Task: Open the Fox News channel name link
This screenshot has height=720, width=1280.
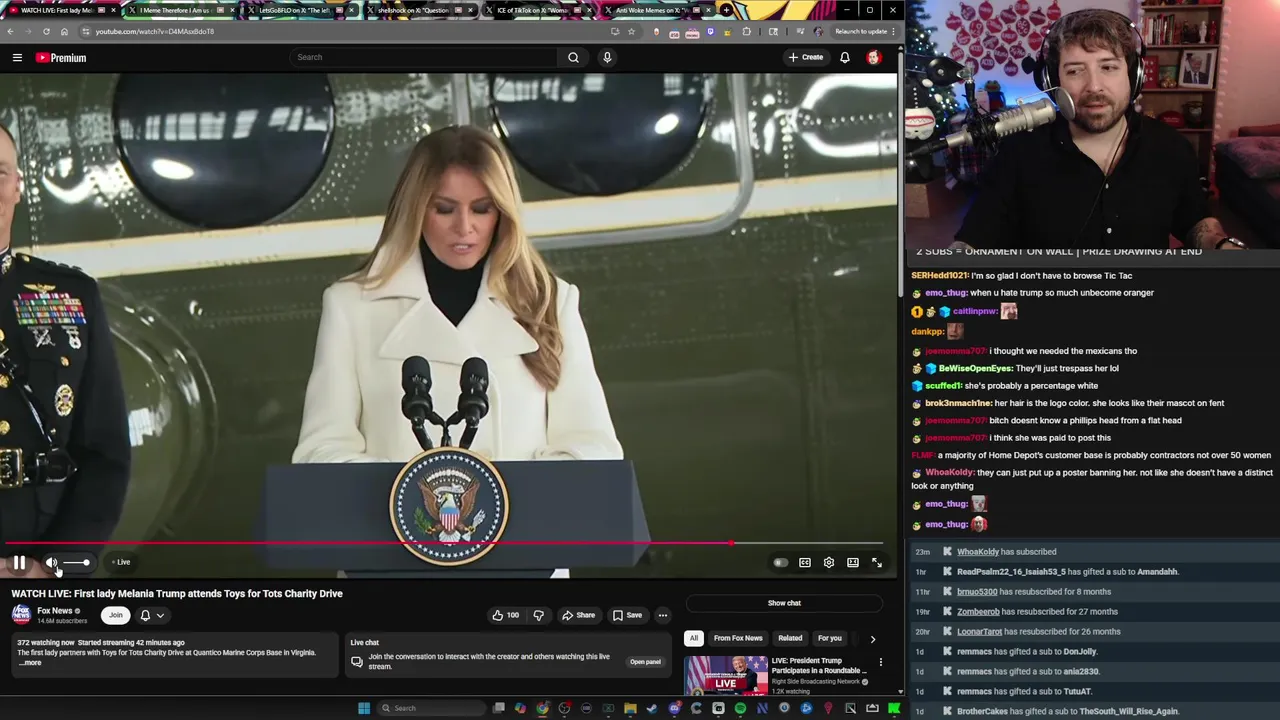Action: tap(55, 611)
